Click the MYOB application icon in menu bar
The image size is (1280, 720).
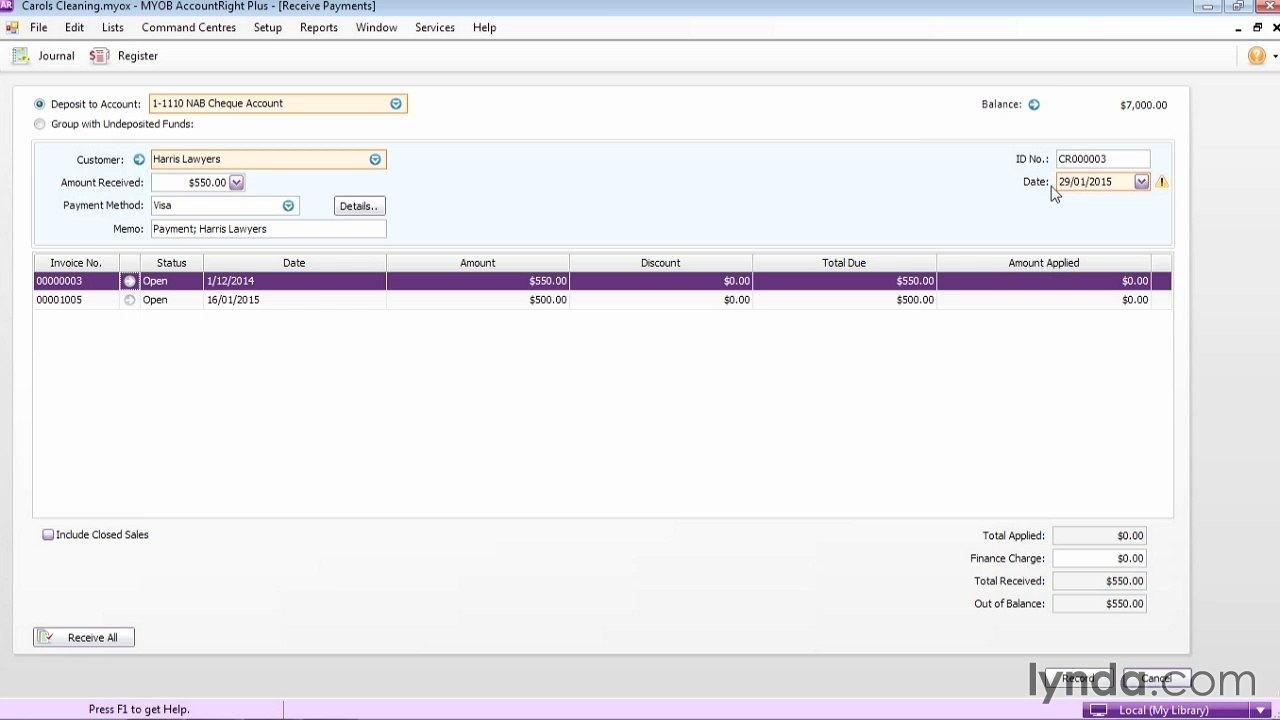click(x=12, y=28)
